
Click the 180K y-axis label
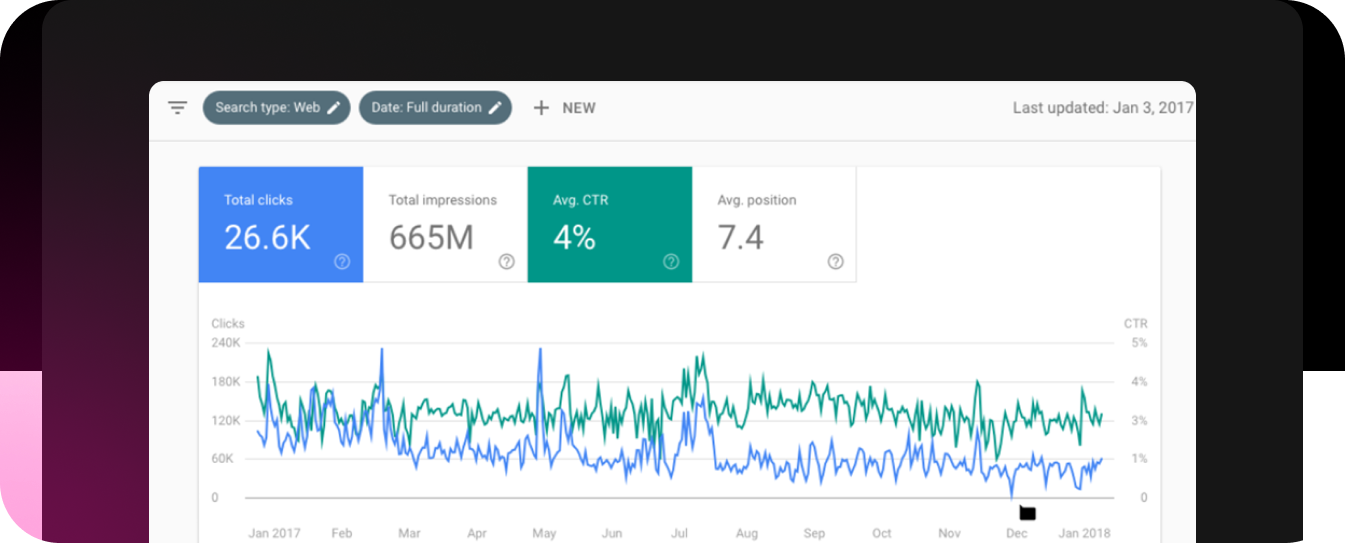tap(226, 382)
